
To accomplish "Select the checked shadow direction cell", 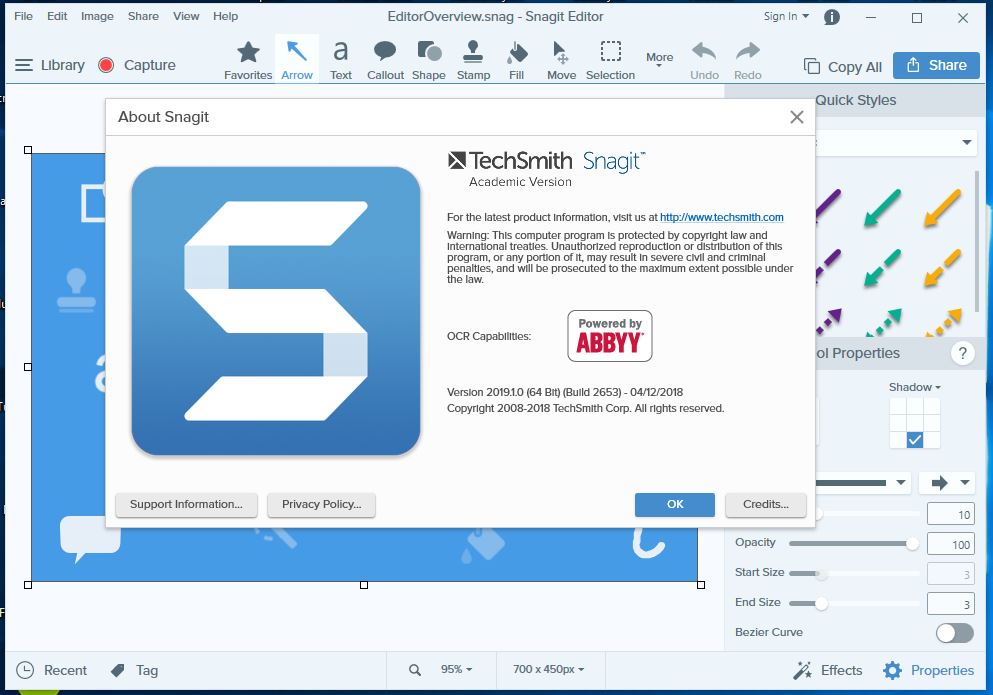I will 914,440.
